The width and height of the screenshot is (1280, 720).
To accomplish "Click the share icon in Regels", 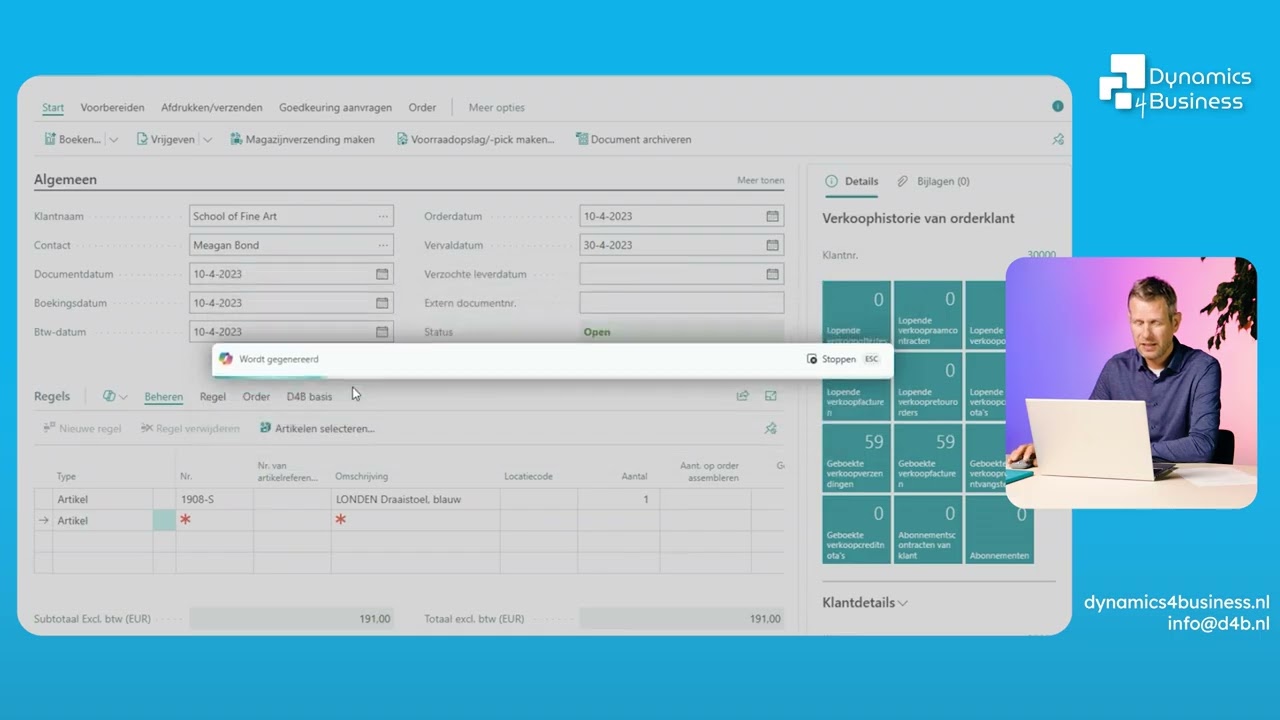I will click(743, 396).
